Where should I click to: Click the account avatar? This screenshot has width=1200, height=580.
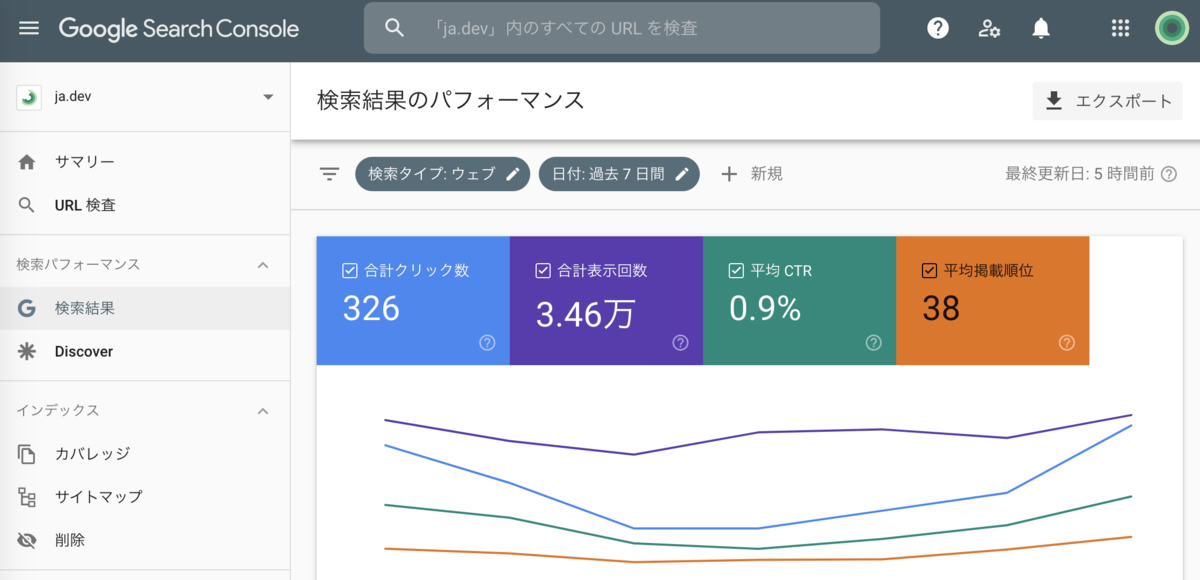point(1171,28)
